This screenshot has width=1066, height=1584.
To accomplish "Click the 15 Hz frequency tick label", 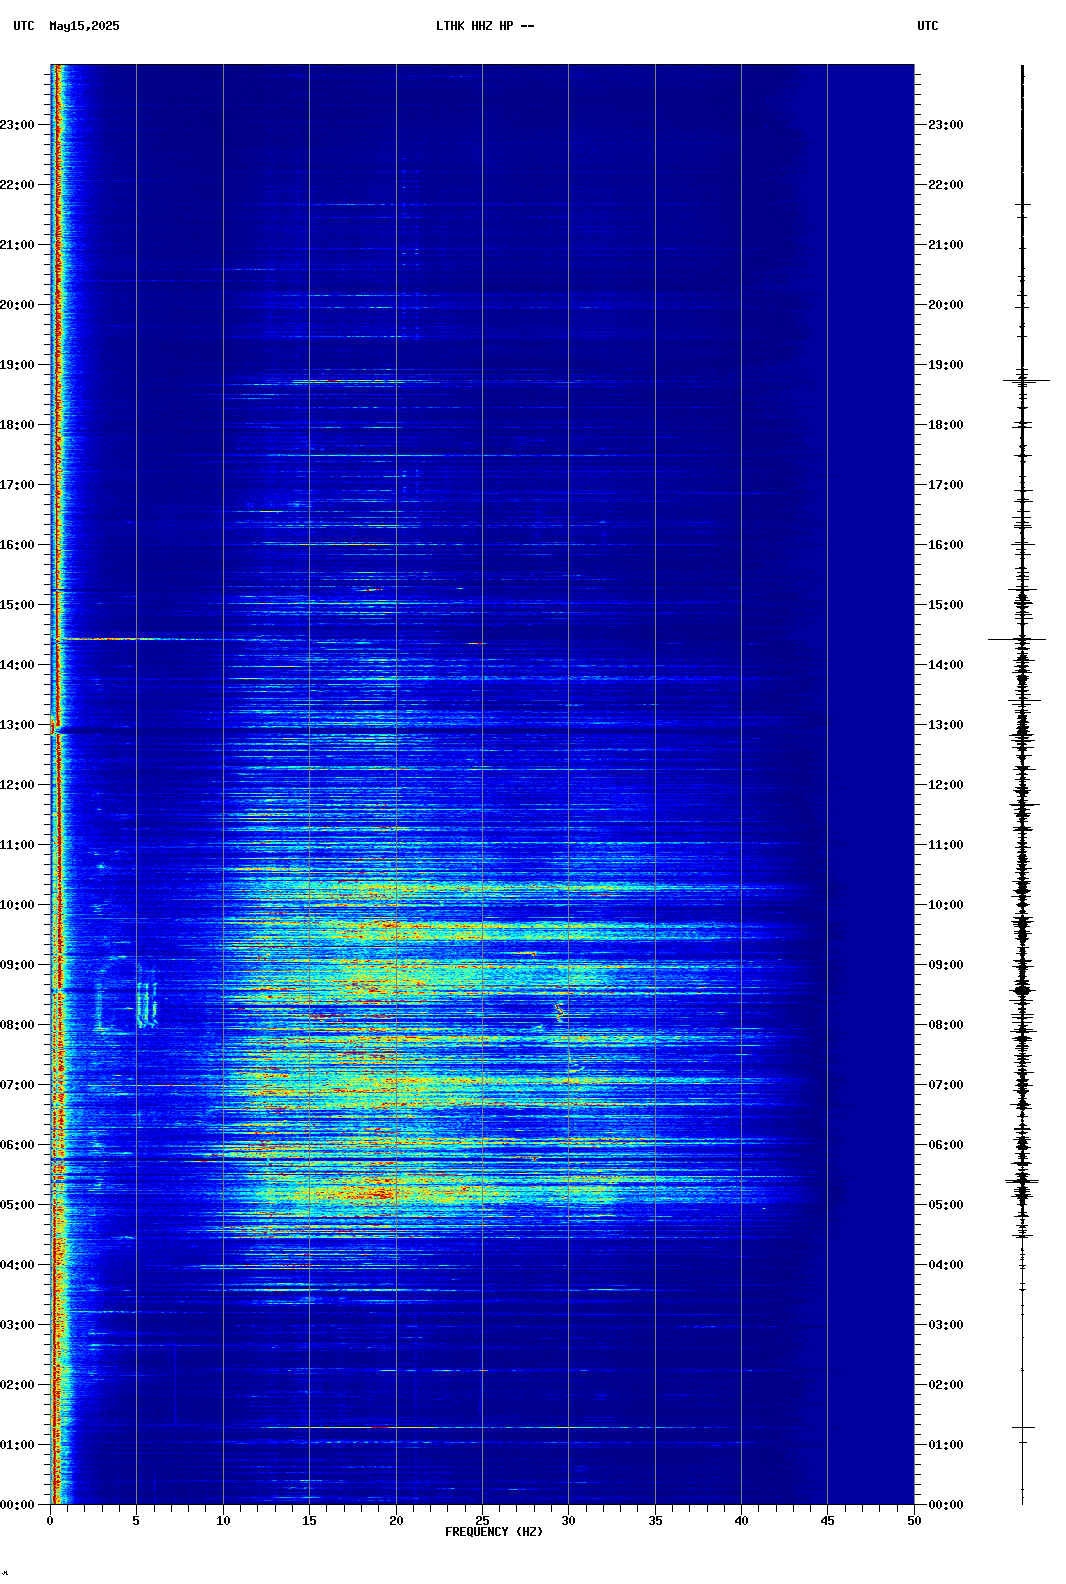I will point(309,1521).
